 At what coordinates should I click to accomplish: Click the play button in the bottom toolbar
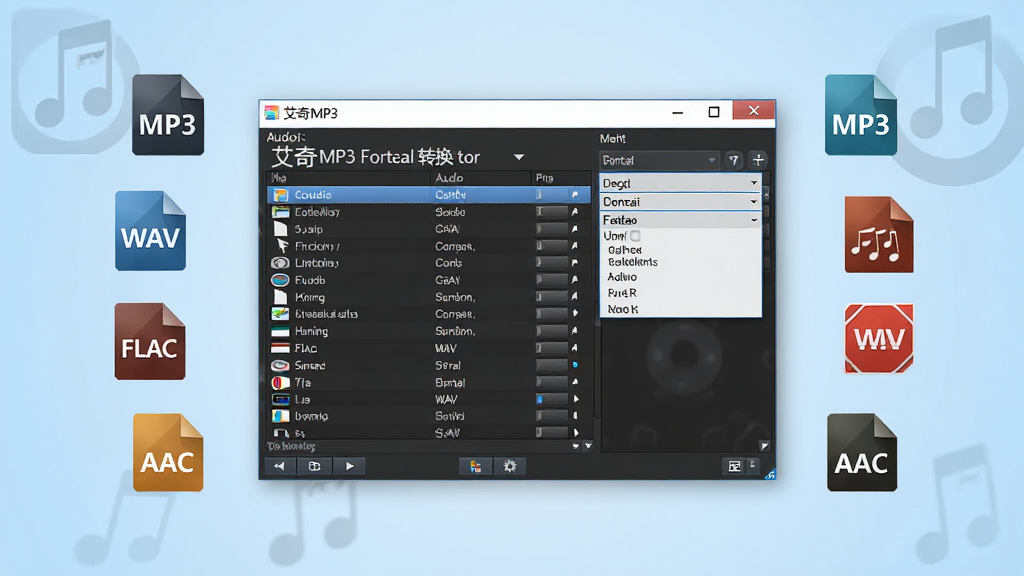tap(349, 466)
